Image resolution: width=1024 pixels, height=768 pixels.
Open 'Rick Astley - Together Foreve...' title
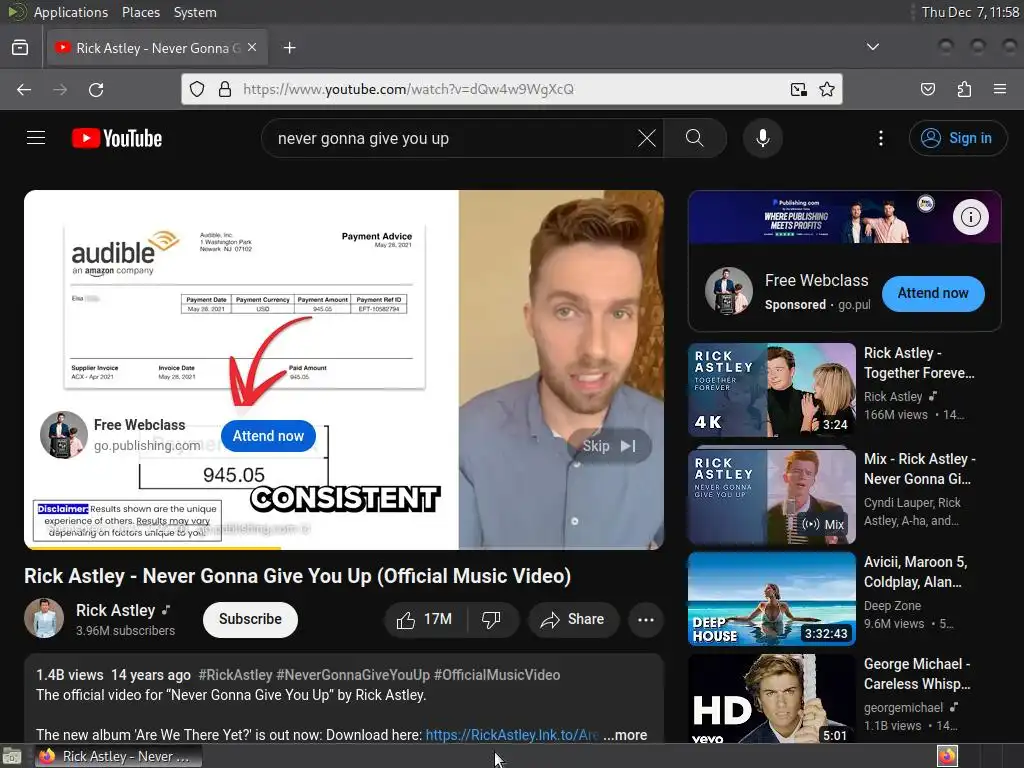coord(919,363)
